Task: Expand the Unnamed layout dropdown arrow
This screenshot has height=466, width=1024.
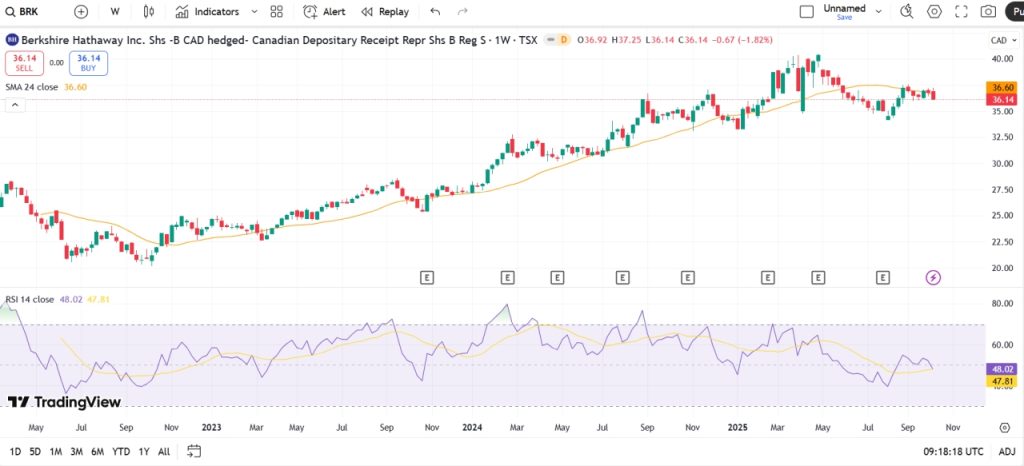Action: 879,12
